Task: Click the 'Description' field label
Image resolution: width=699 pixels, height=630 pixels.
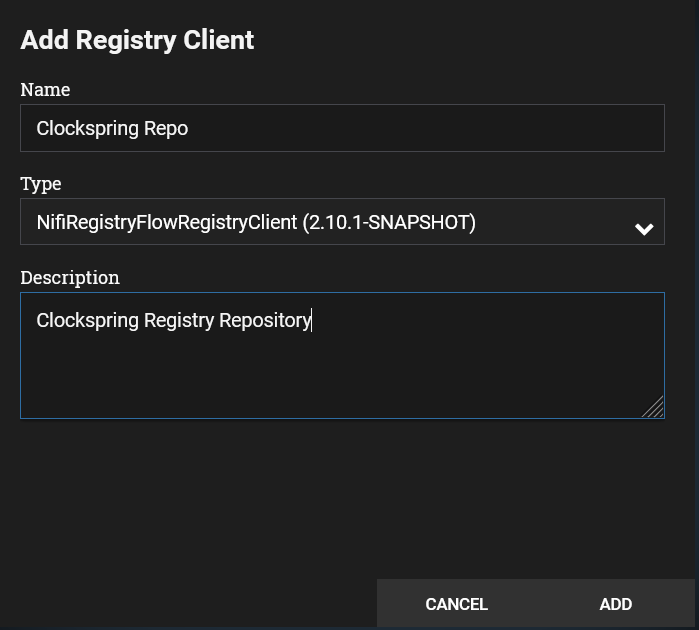Action: [70, 278]
